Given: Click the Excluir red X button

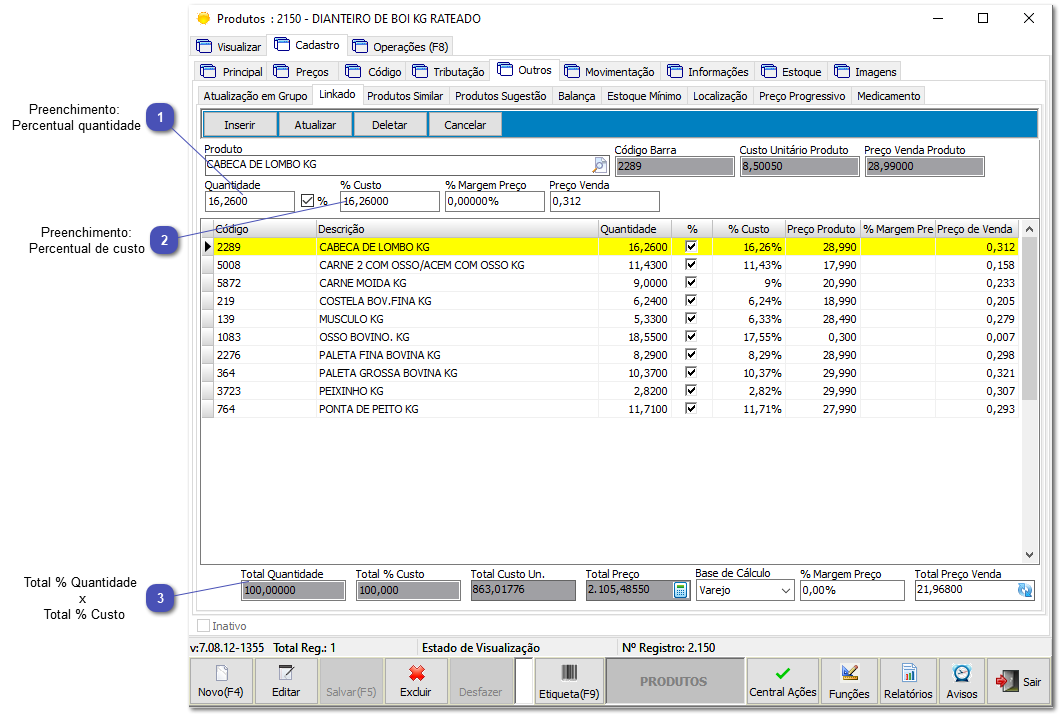Looking at the screenshot, I should 416,681.
